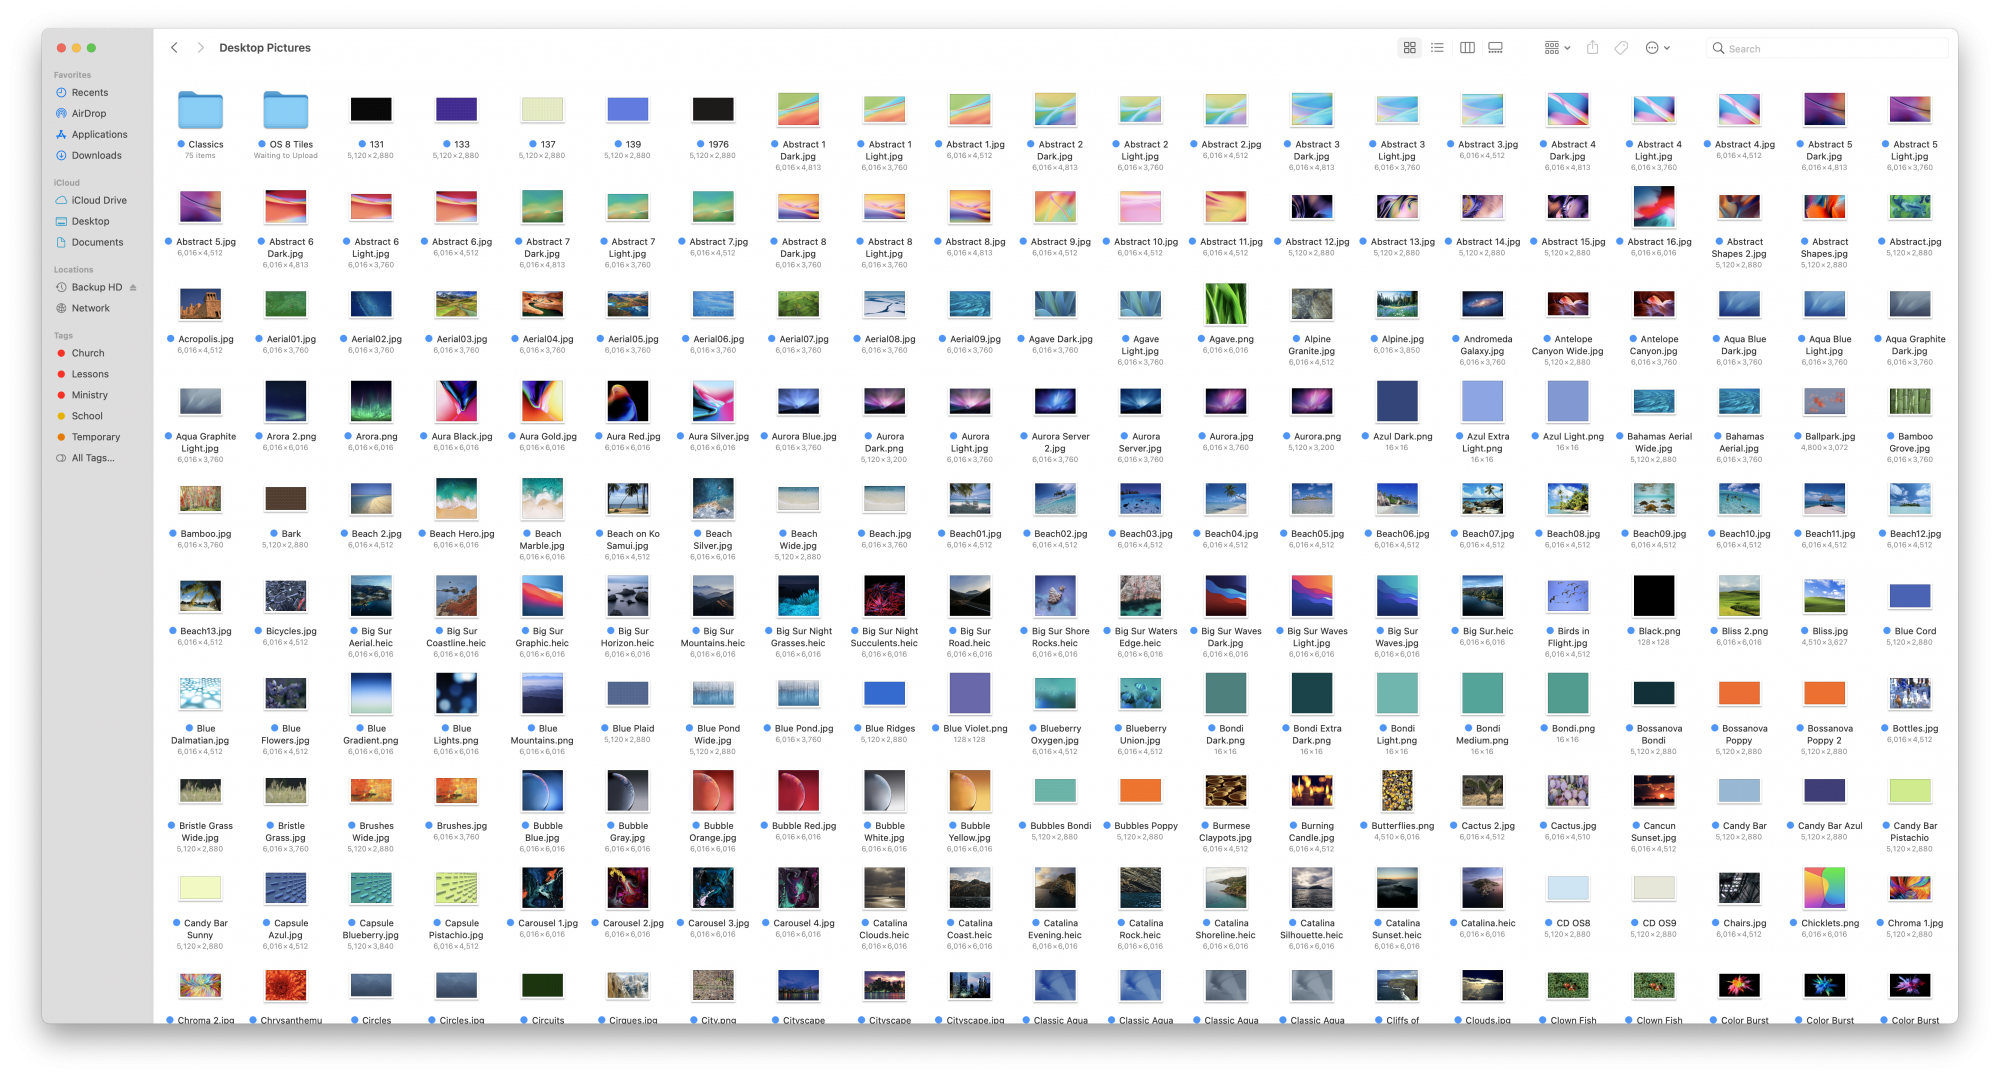Select Bubble Red.jpg thumbnail
Viewport: 2000px width, 1079px height.
tap(799, 791)
